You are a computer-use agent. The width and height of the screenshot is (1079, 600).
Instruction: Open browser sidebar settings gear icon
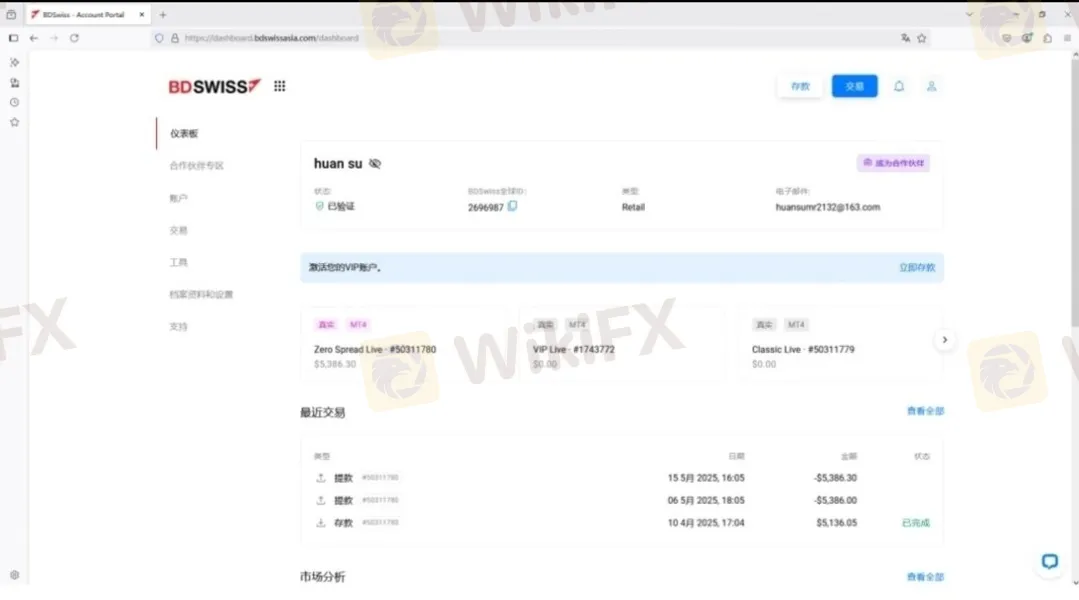14,575
